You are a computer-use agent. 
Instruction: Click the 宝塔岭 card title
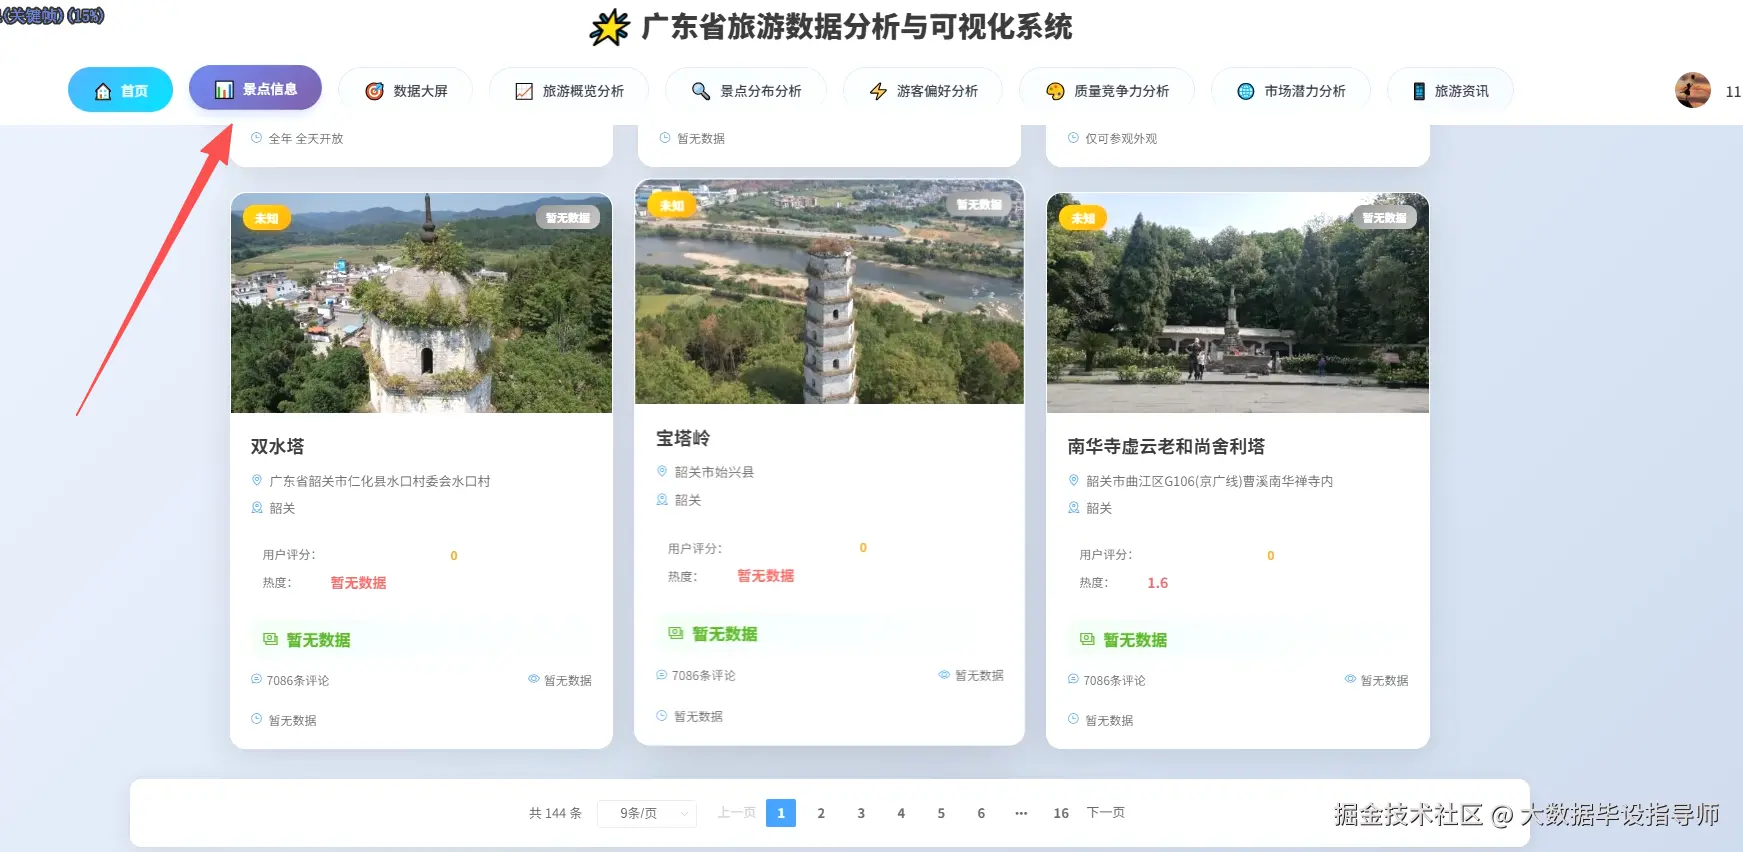tap(683, 438)
